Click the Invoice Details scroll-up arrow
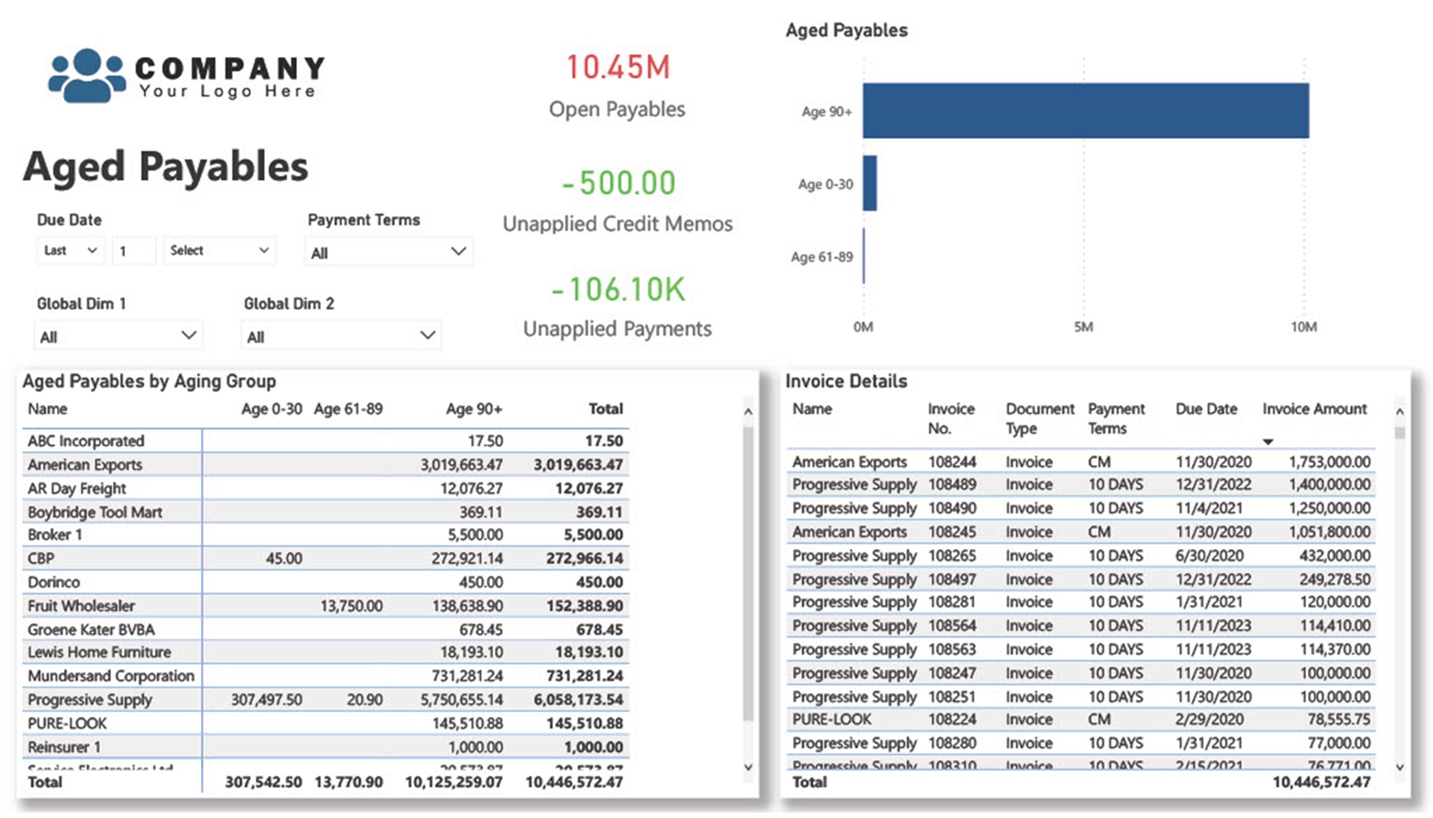This screenshot has height=818, width=1433. pos(1399,411)
